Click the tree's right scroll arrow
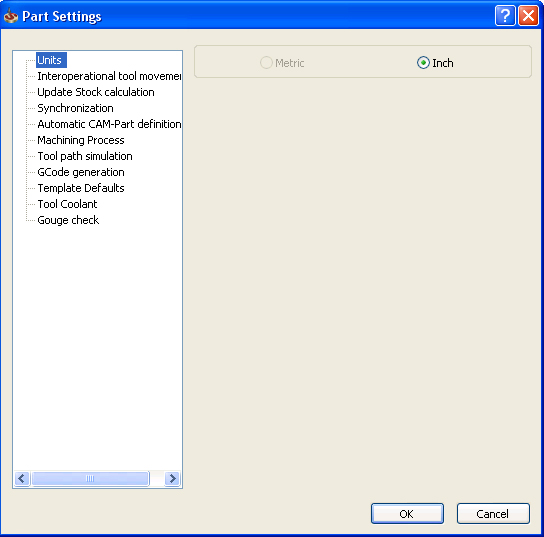This screenshot has height=537, width=544. click(172, 478)
